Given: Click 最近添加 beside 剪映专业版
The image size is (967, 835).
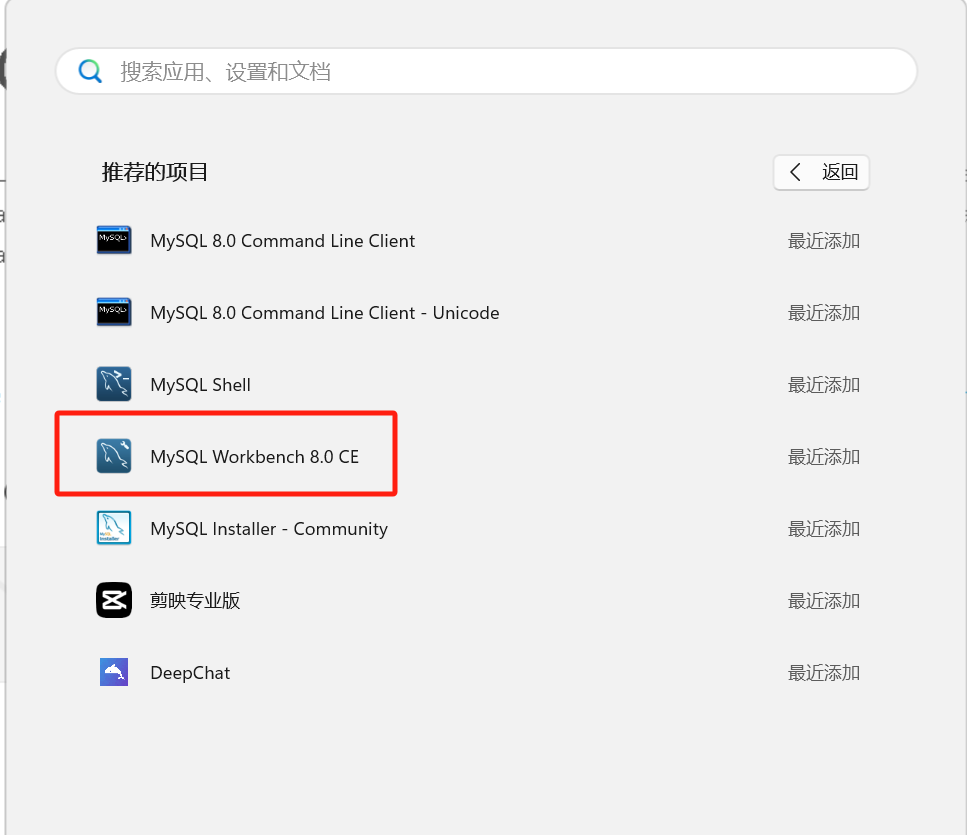Looking at the screenshot, I should pyautogui.click(x=824, y=601).
